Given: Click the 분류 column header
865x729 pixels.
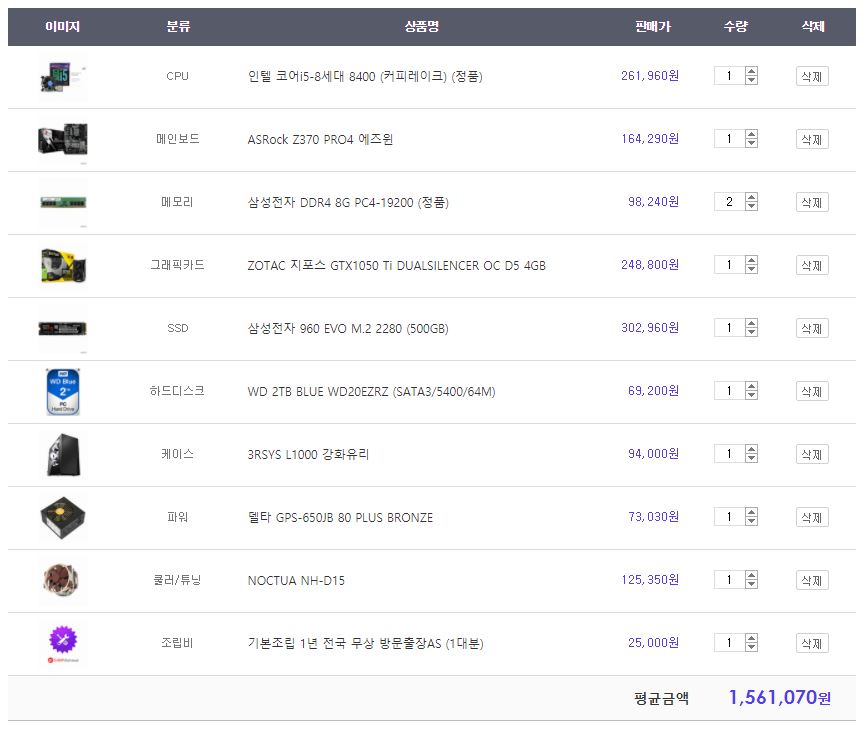Looking at the screenshot, I should (x=178, y=26).
